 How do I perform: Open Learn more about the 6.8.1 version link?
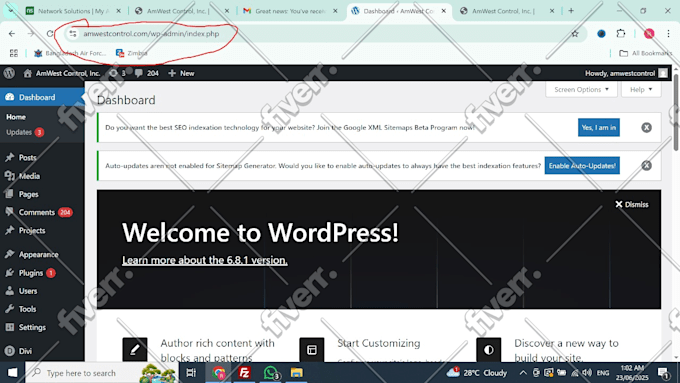tap(205, 260)
